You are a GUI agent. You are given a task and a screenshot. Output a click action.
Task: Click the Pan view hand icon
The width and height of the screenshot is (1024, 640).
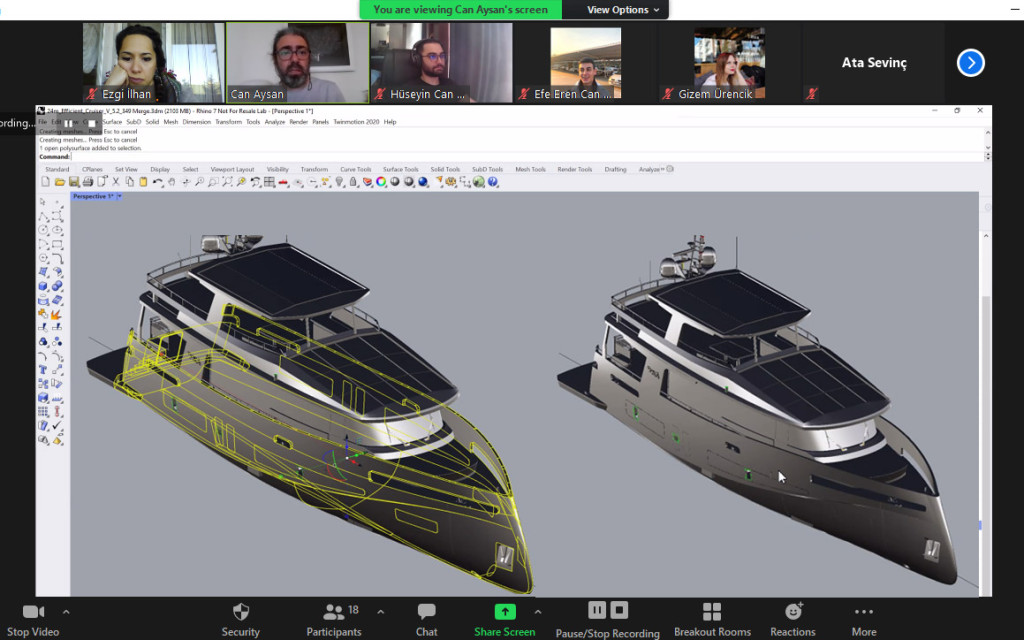pyautogui.click(x=172, y=182)
